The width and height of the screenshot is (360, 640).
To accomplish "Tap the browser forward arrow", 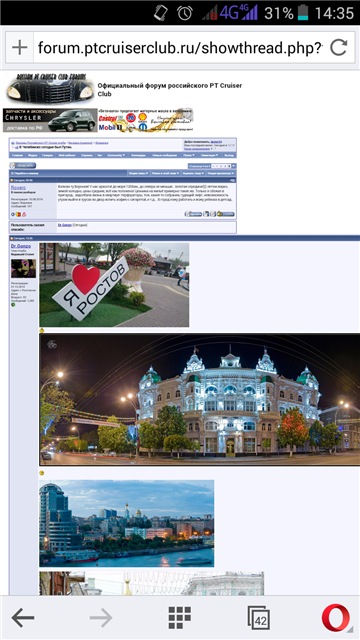I will (x=101, y=618).
